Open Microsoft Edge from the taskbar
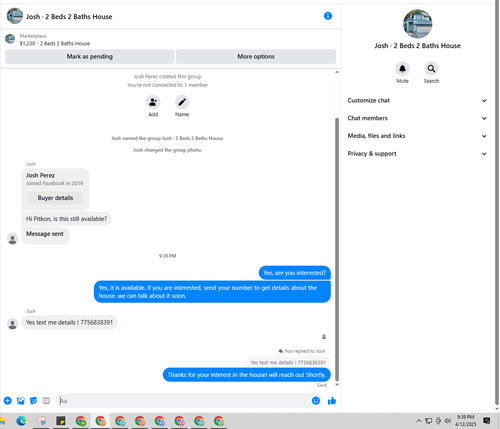This screenshot has width=500, height=429. tap(21, 421)
